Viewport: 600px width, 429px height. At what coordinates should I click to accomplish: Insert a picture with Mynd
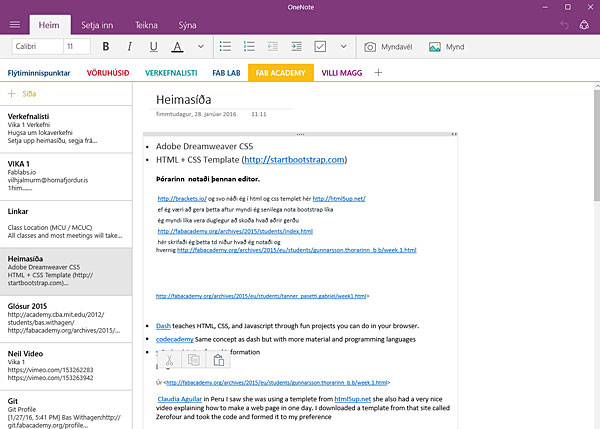point(447,47)
